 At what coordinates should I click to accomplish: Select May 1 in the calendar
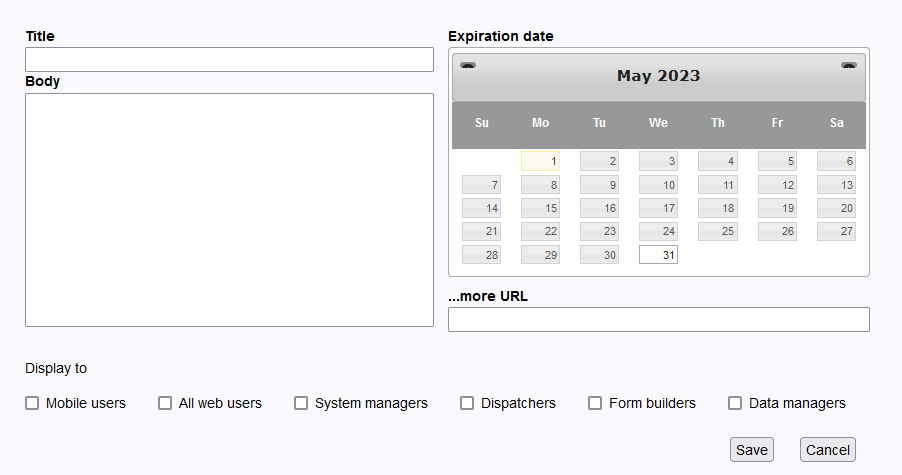pos(540,161)
